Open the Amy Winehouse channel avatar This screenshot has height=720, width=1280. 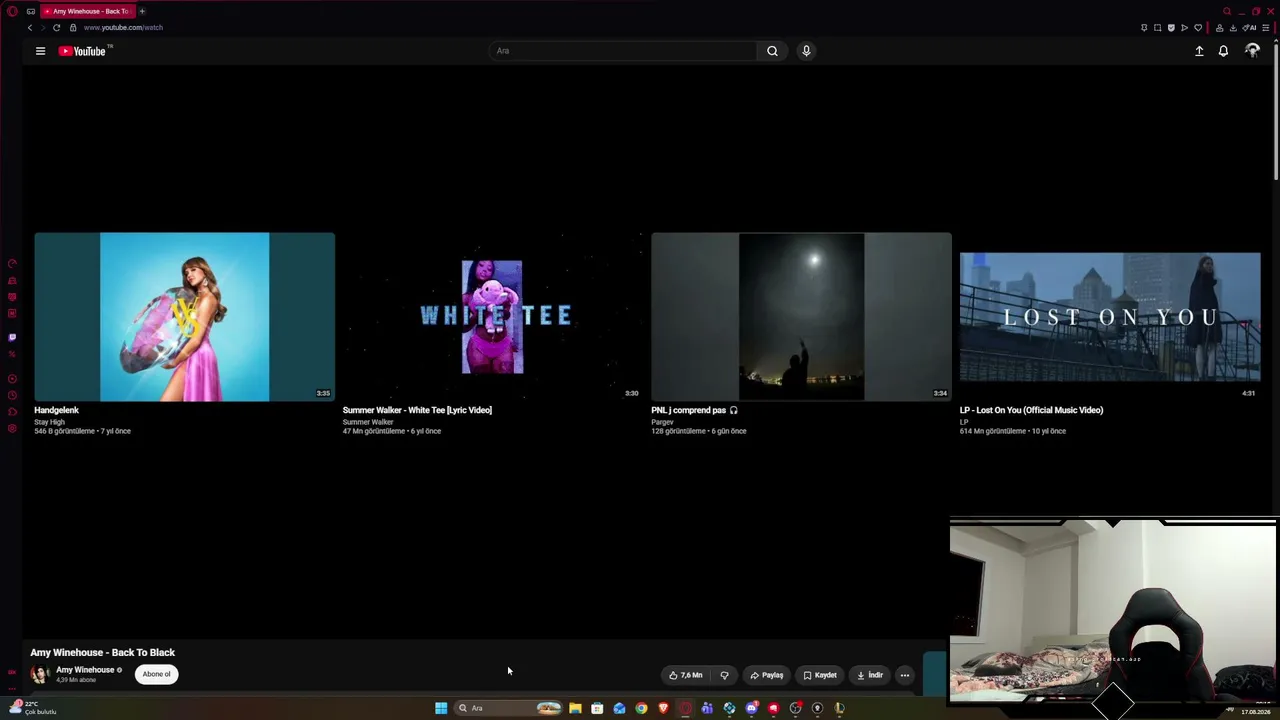(40, 674)
